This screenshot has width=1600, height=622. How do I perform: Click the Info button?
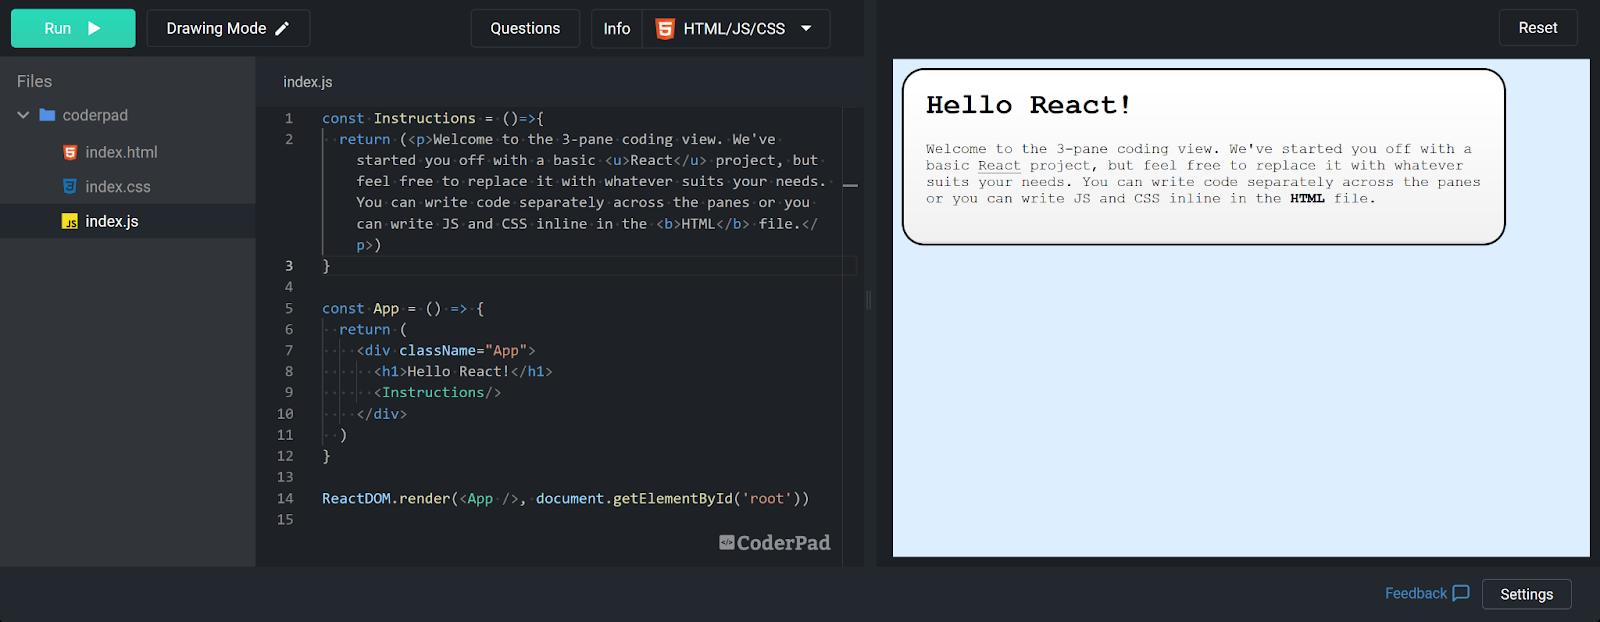point(617,28)
